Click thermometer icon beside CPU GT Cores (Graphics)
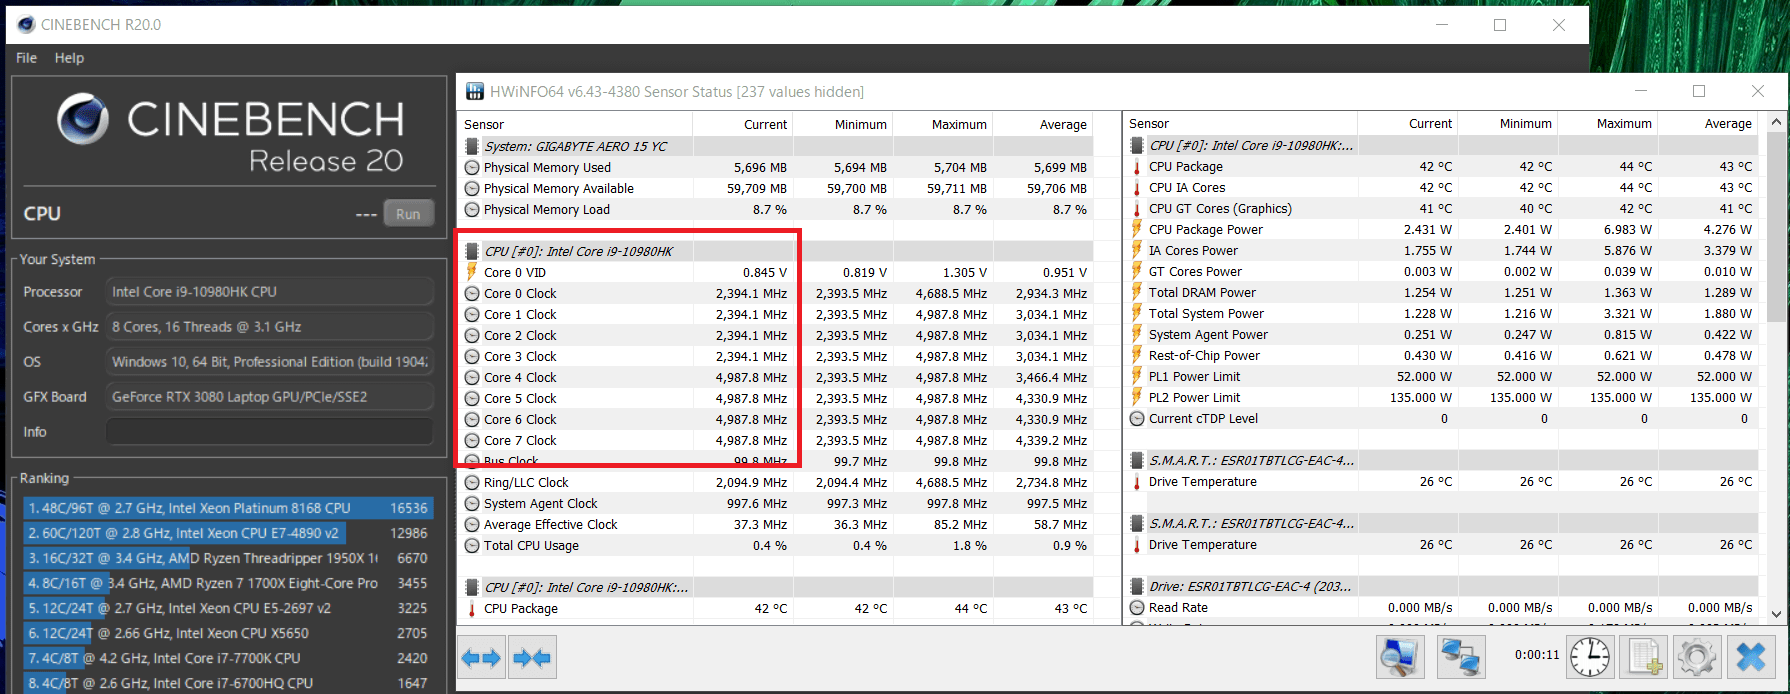This screenshot has width=1790, height=694. click(1137, 208)
